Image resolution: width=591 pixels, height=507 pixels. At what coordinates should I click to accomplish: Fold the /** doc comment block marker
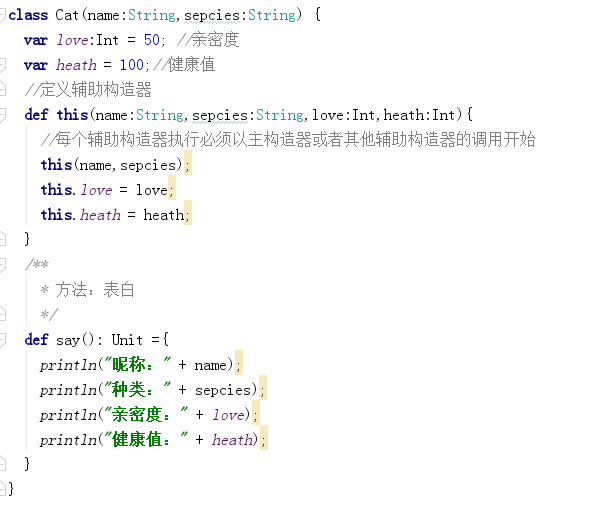3,265
